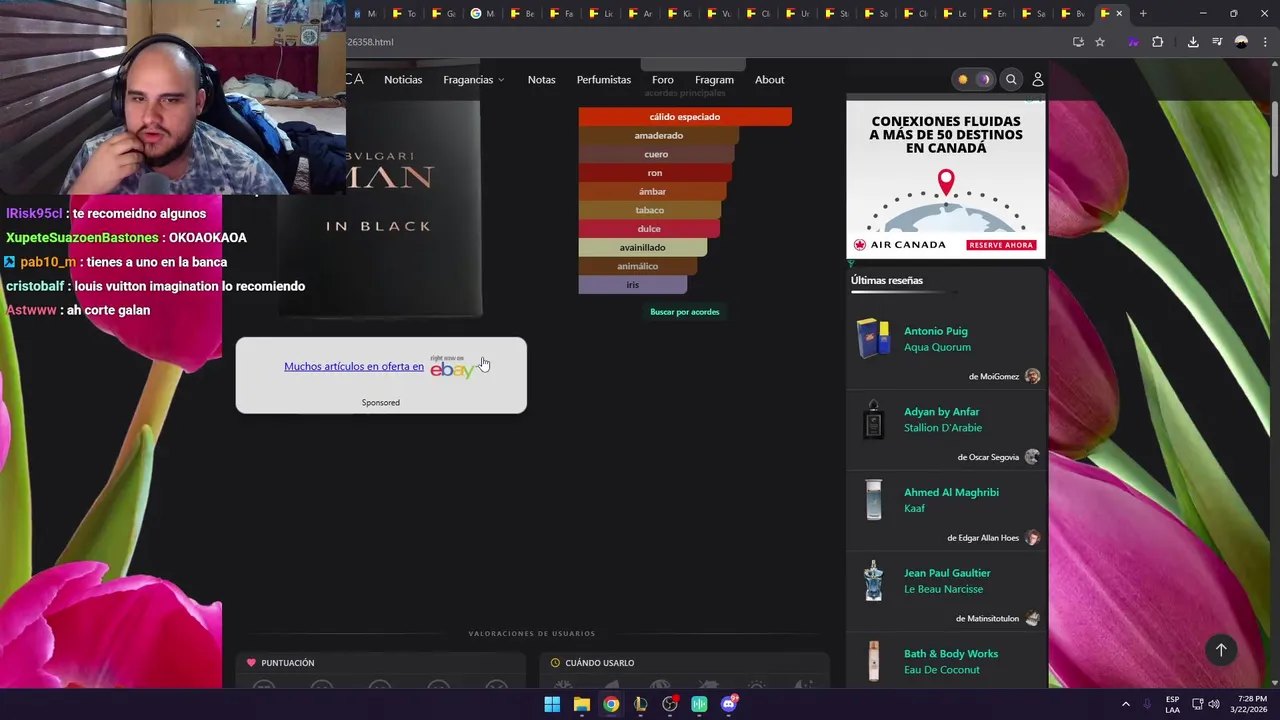Click the 'iris' accord bar
The height and width of the screenshot is (720, 1280).
[632, 285]
